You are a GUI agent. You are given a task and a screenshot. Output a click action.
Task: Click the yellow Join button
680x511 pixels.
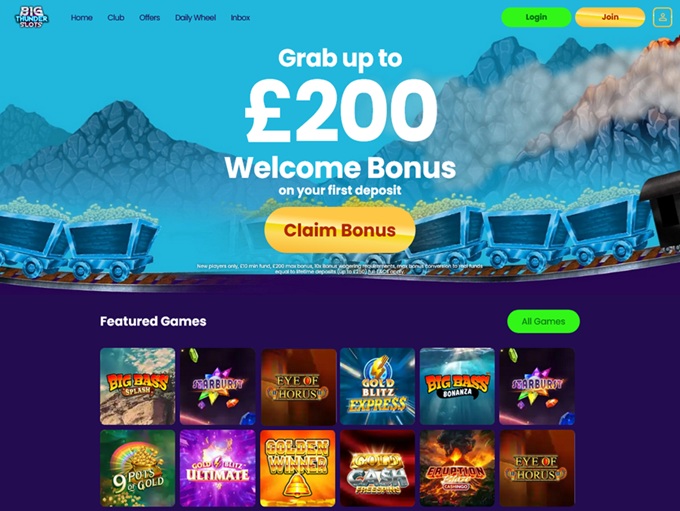tap(610, 17)
